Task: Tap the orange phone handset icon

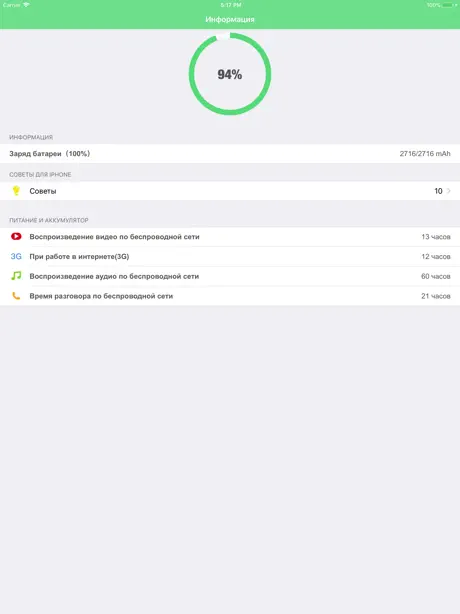Action: 16,296
